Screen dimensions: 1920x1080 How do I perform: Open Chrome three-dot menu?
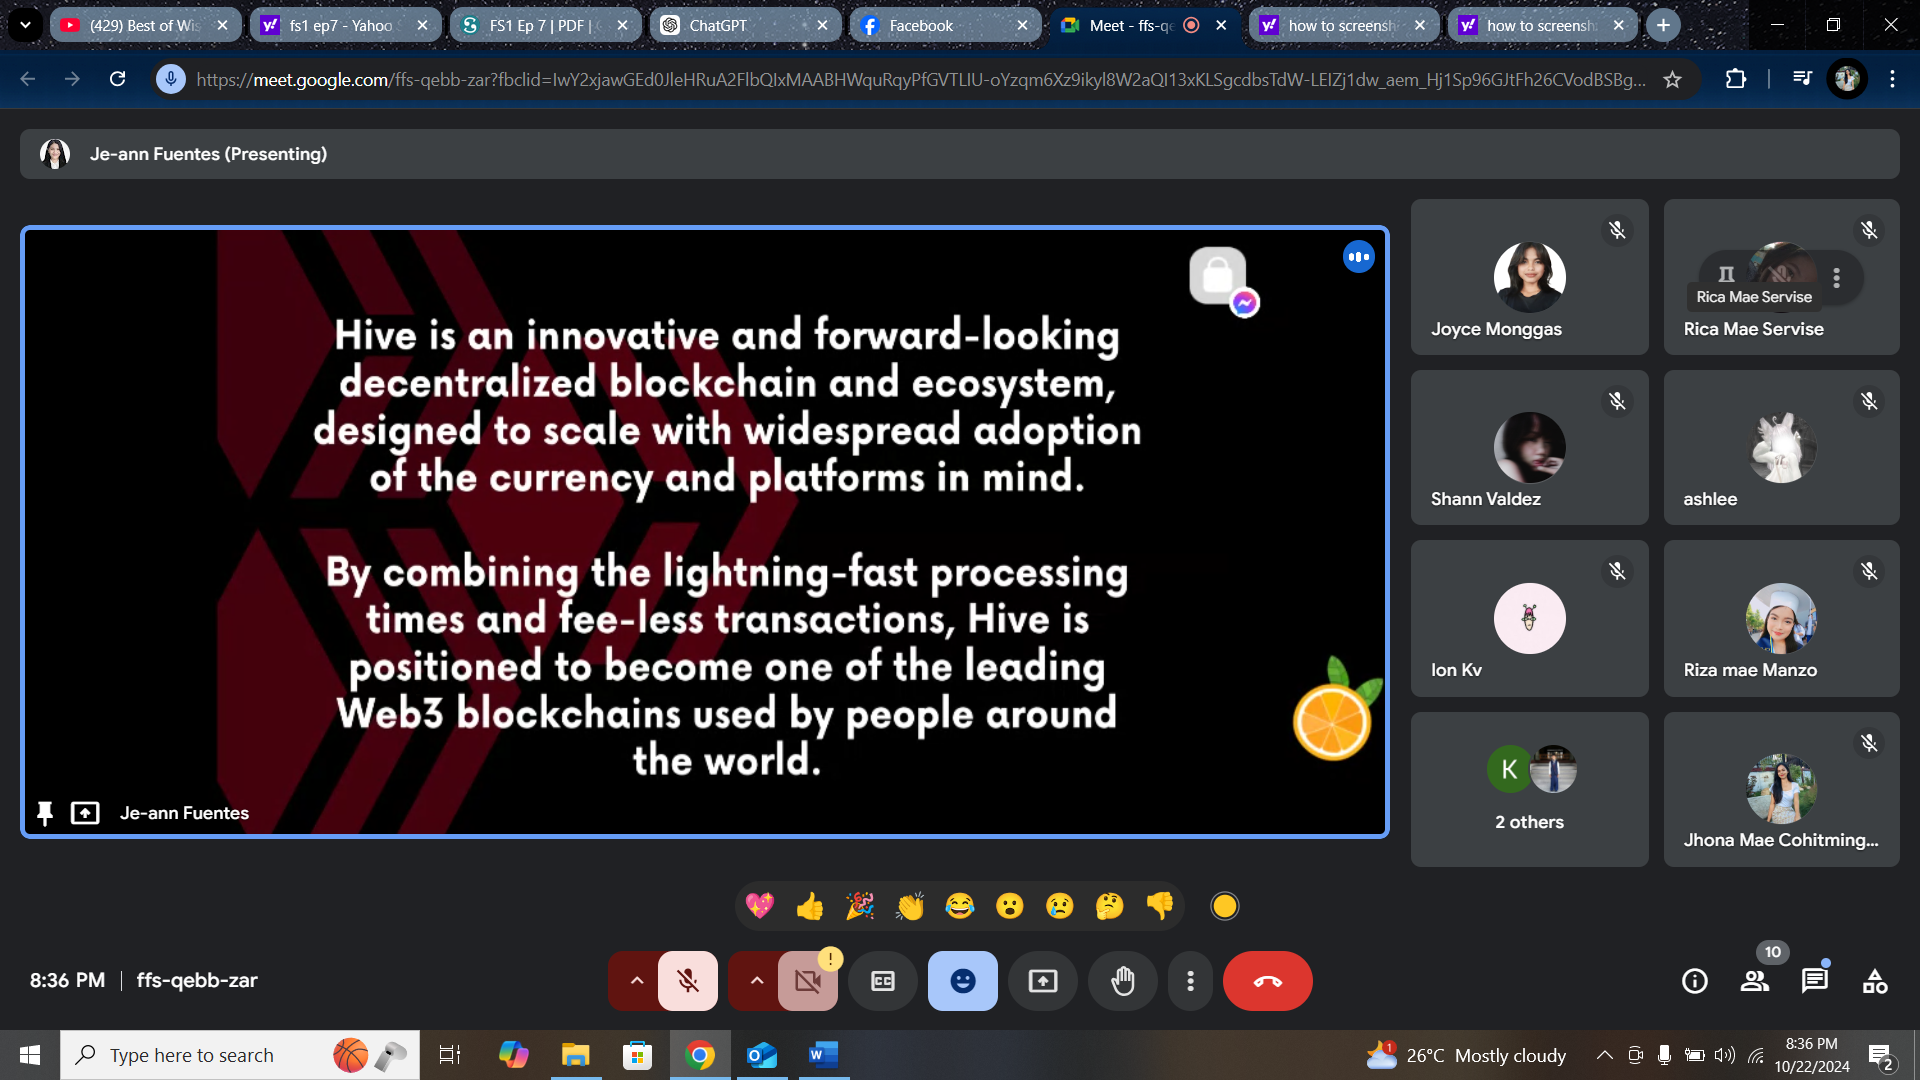click(x=1892, y=79)
